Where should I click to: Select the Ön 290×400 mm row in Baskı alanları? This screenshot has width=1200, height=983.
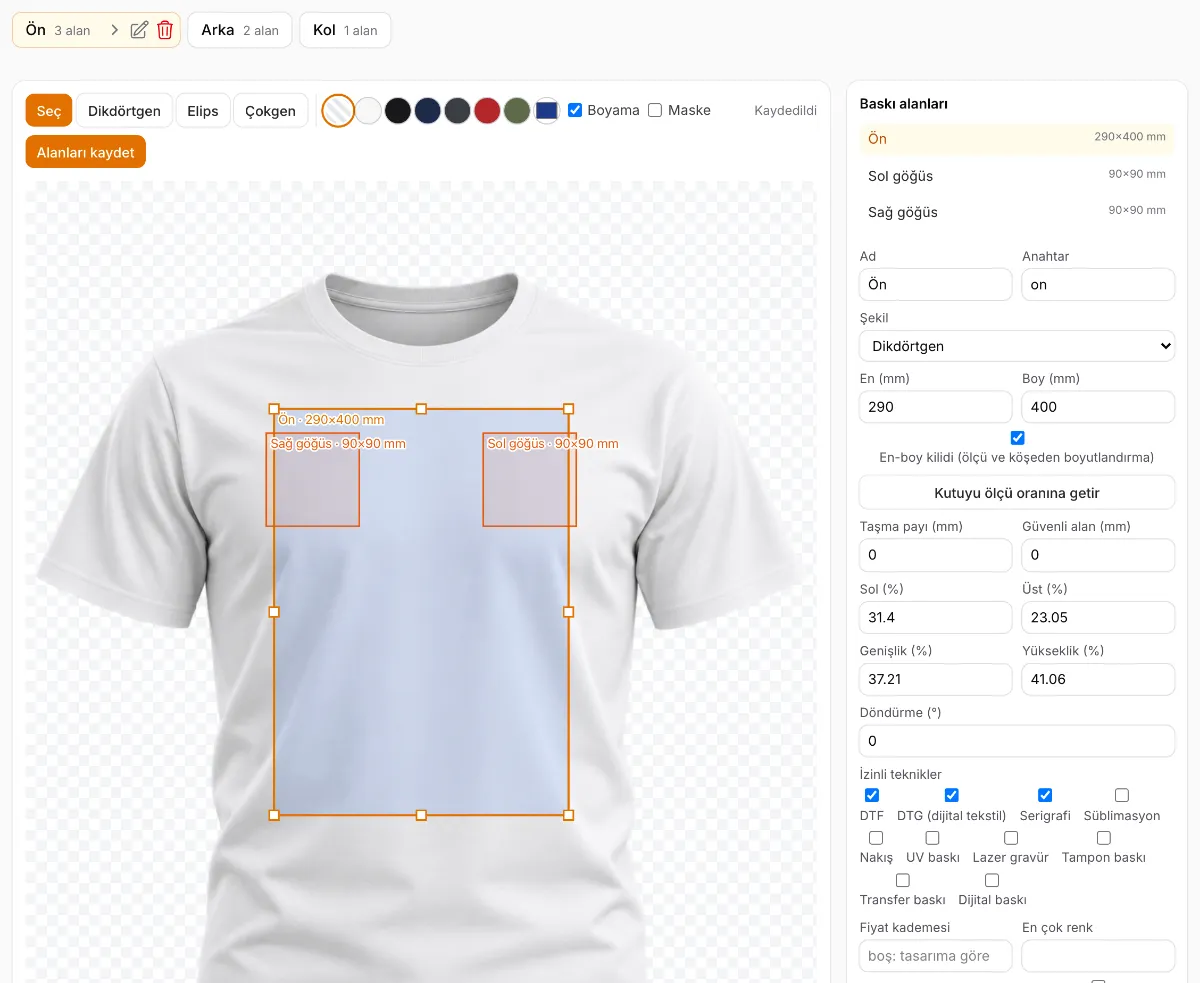pyautogui.click(x=1017, y=138)
